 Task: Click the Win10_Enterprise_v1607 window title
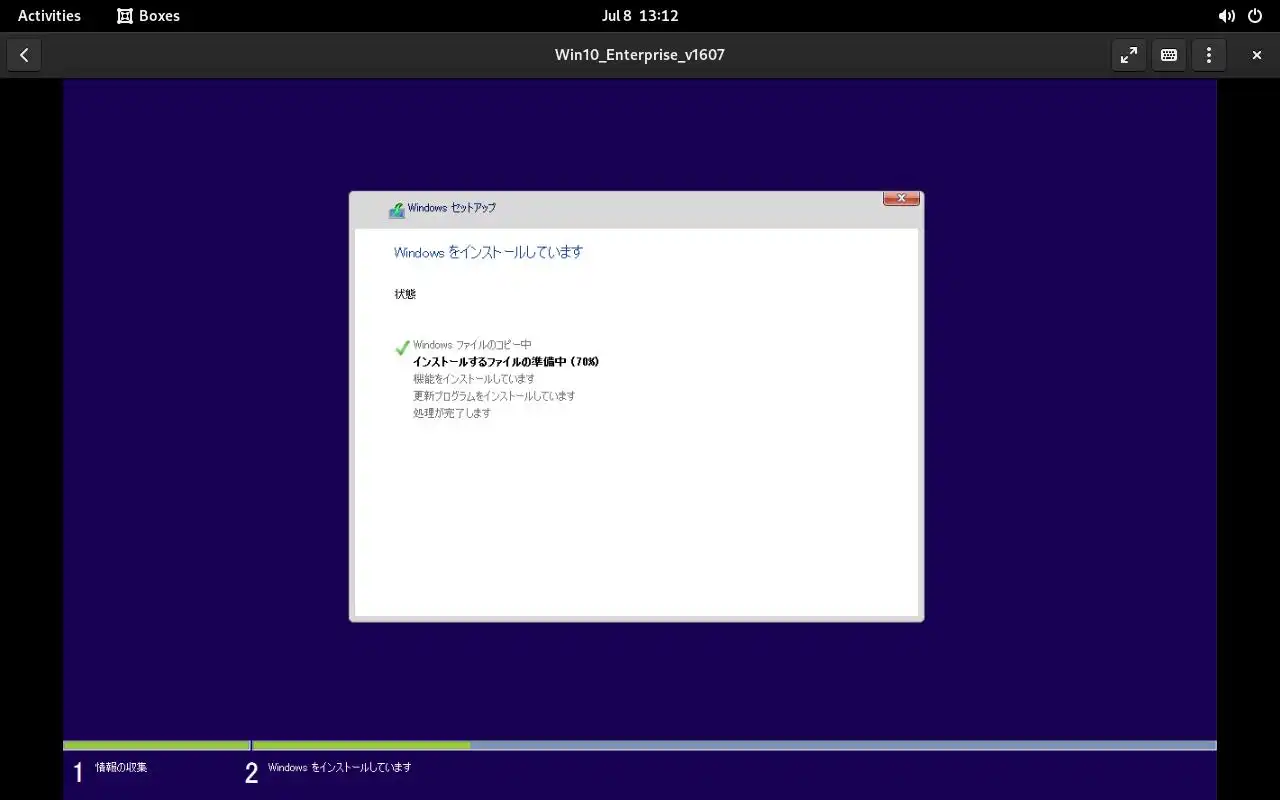tap(640, 55)
